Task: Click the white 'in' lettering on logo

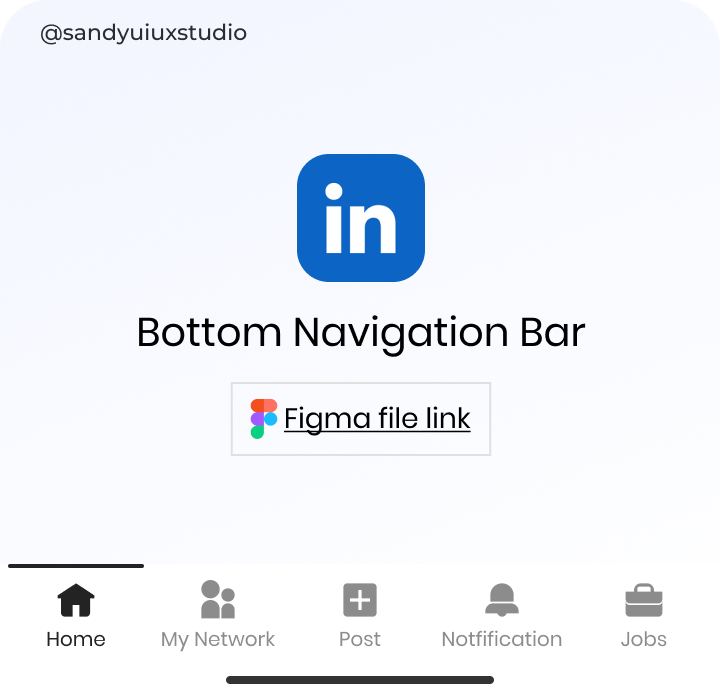Action: tap(360, 218)
